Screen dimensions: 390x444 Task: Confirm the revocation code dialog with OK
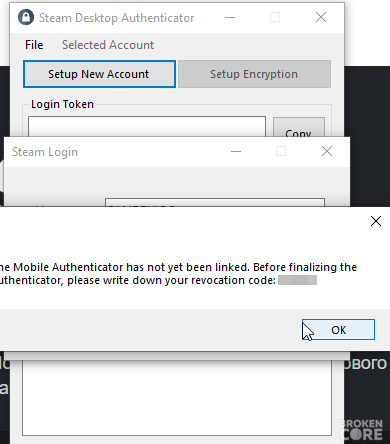point(338,330)
